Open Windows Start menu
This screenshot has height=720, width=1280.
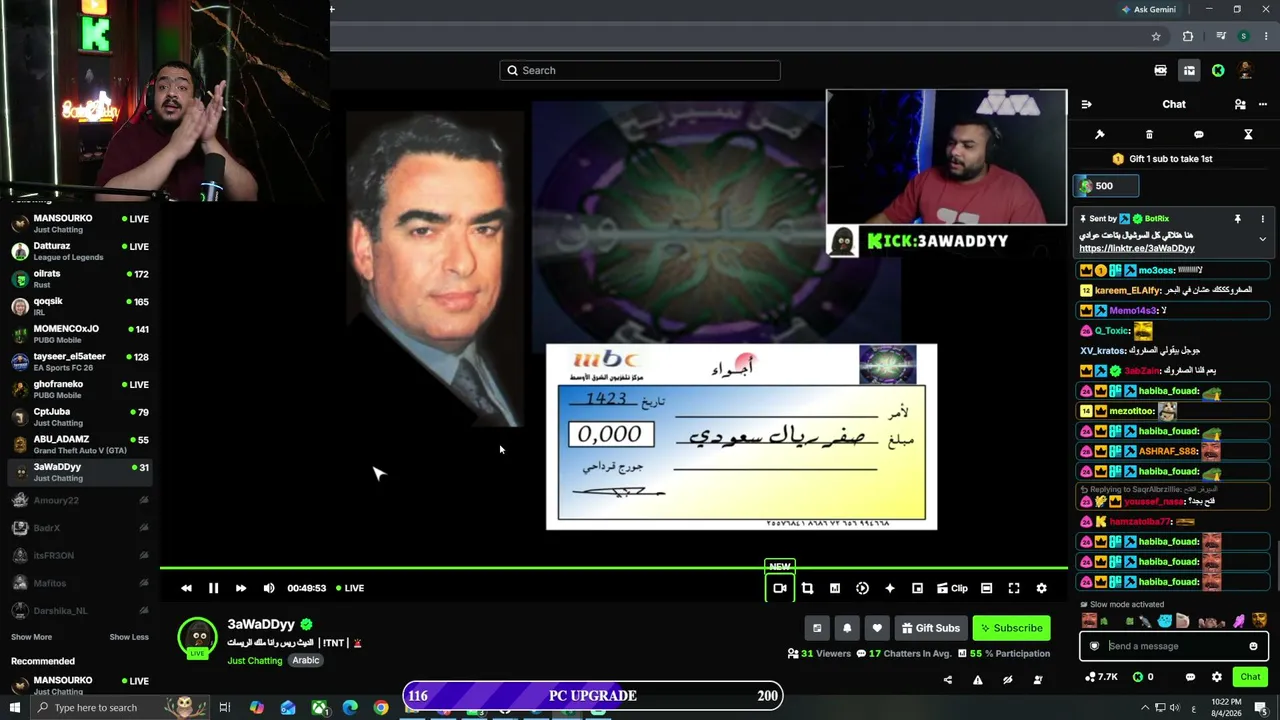click(x=14, y=708)
